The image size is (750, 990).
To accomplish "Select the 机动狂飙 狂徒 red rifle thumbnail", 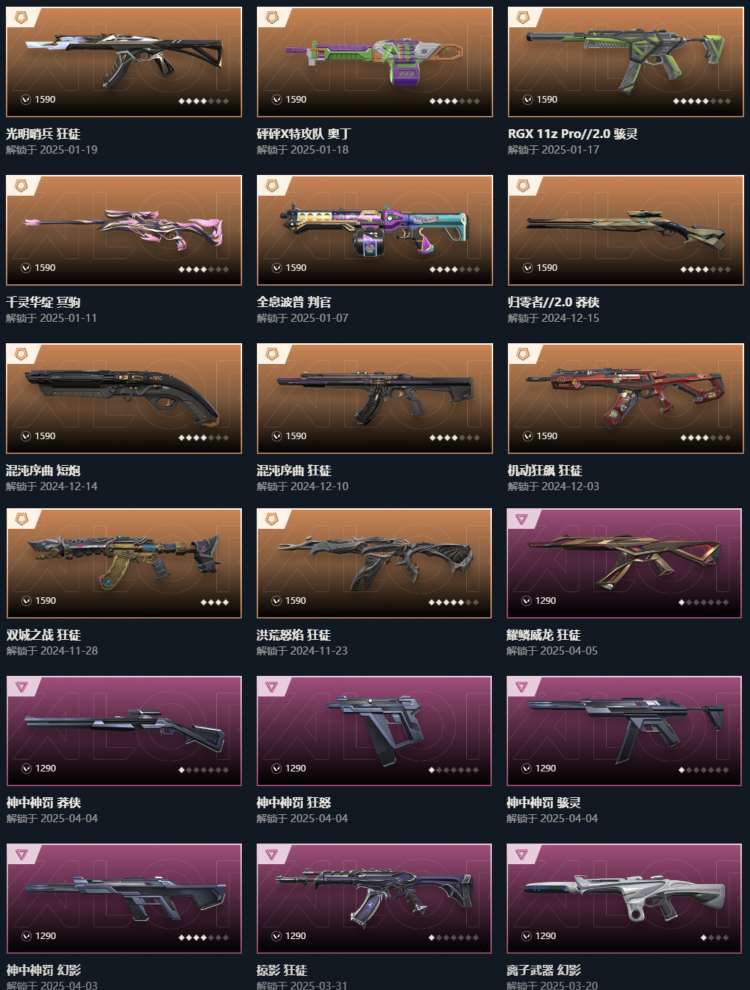I will (x=626, y=398).
